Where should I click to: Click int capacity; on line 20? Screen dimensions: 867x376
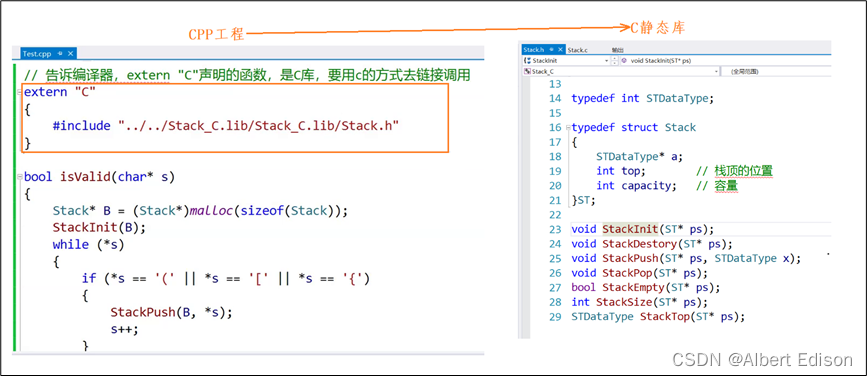tap(636, 186)
